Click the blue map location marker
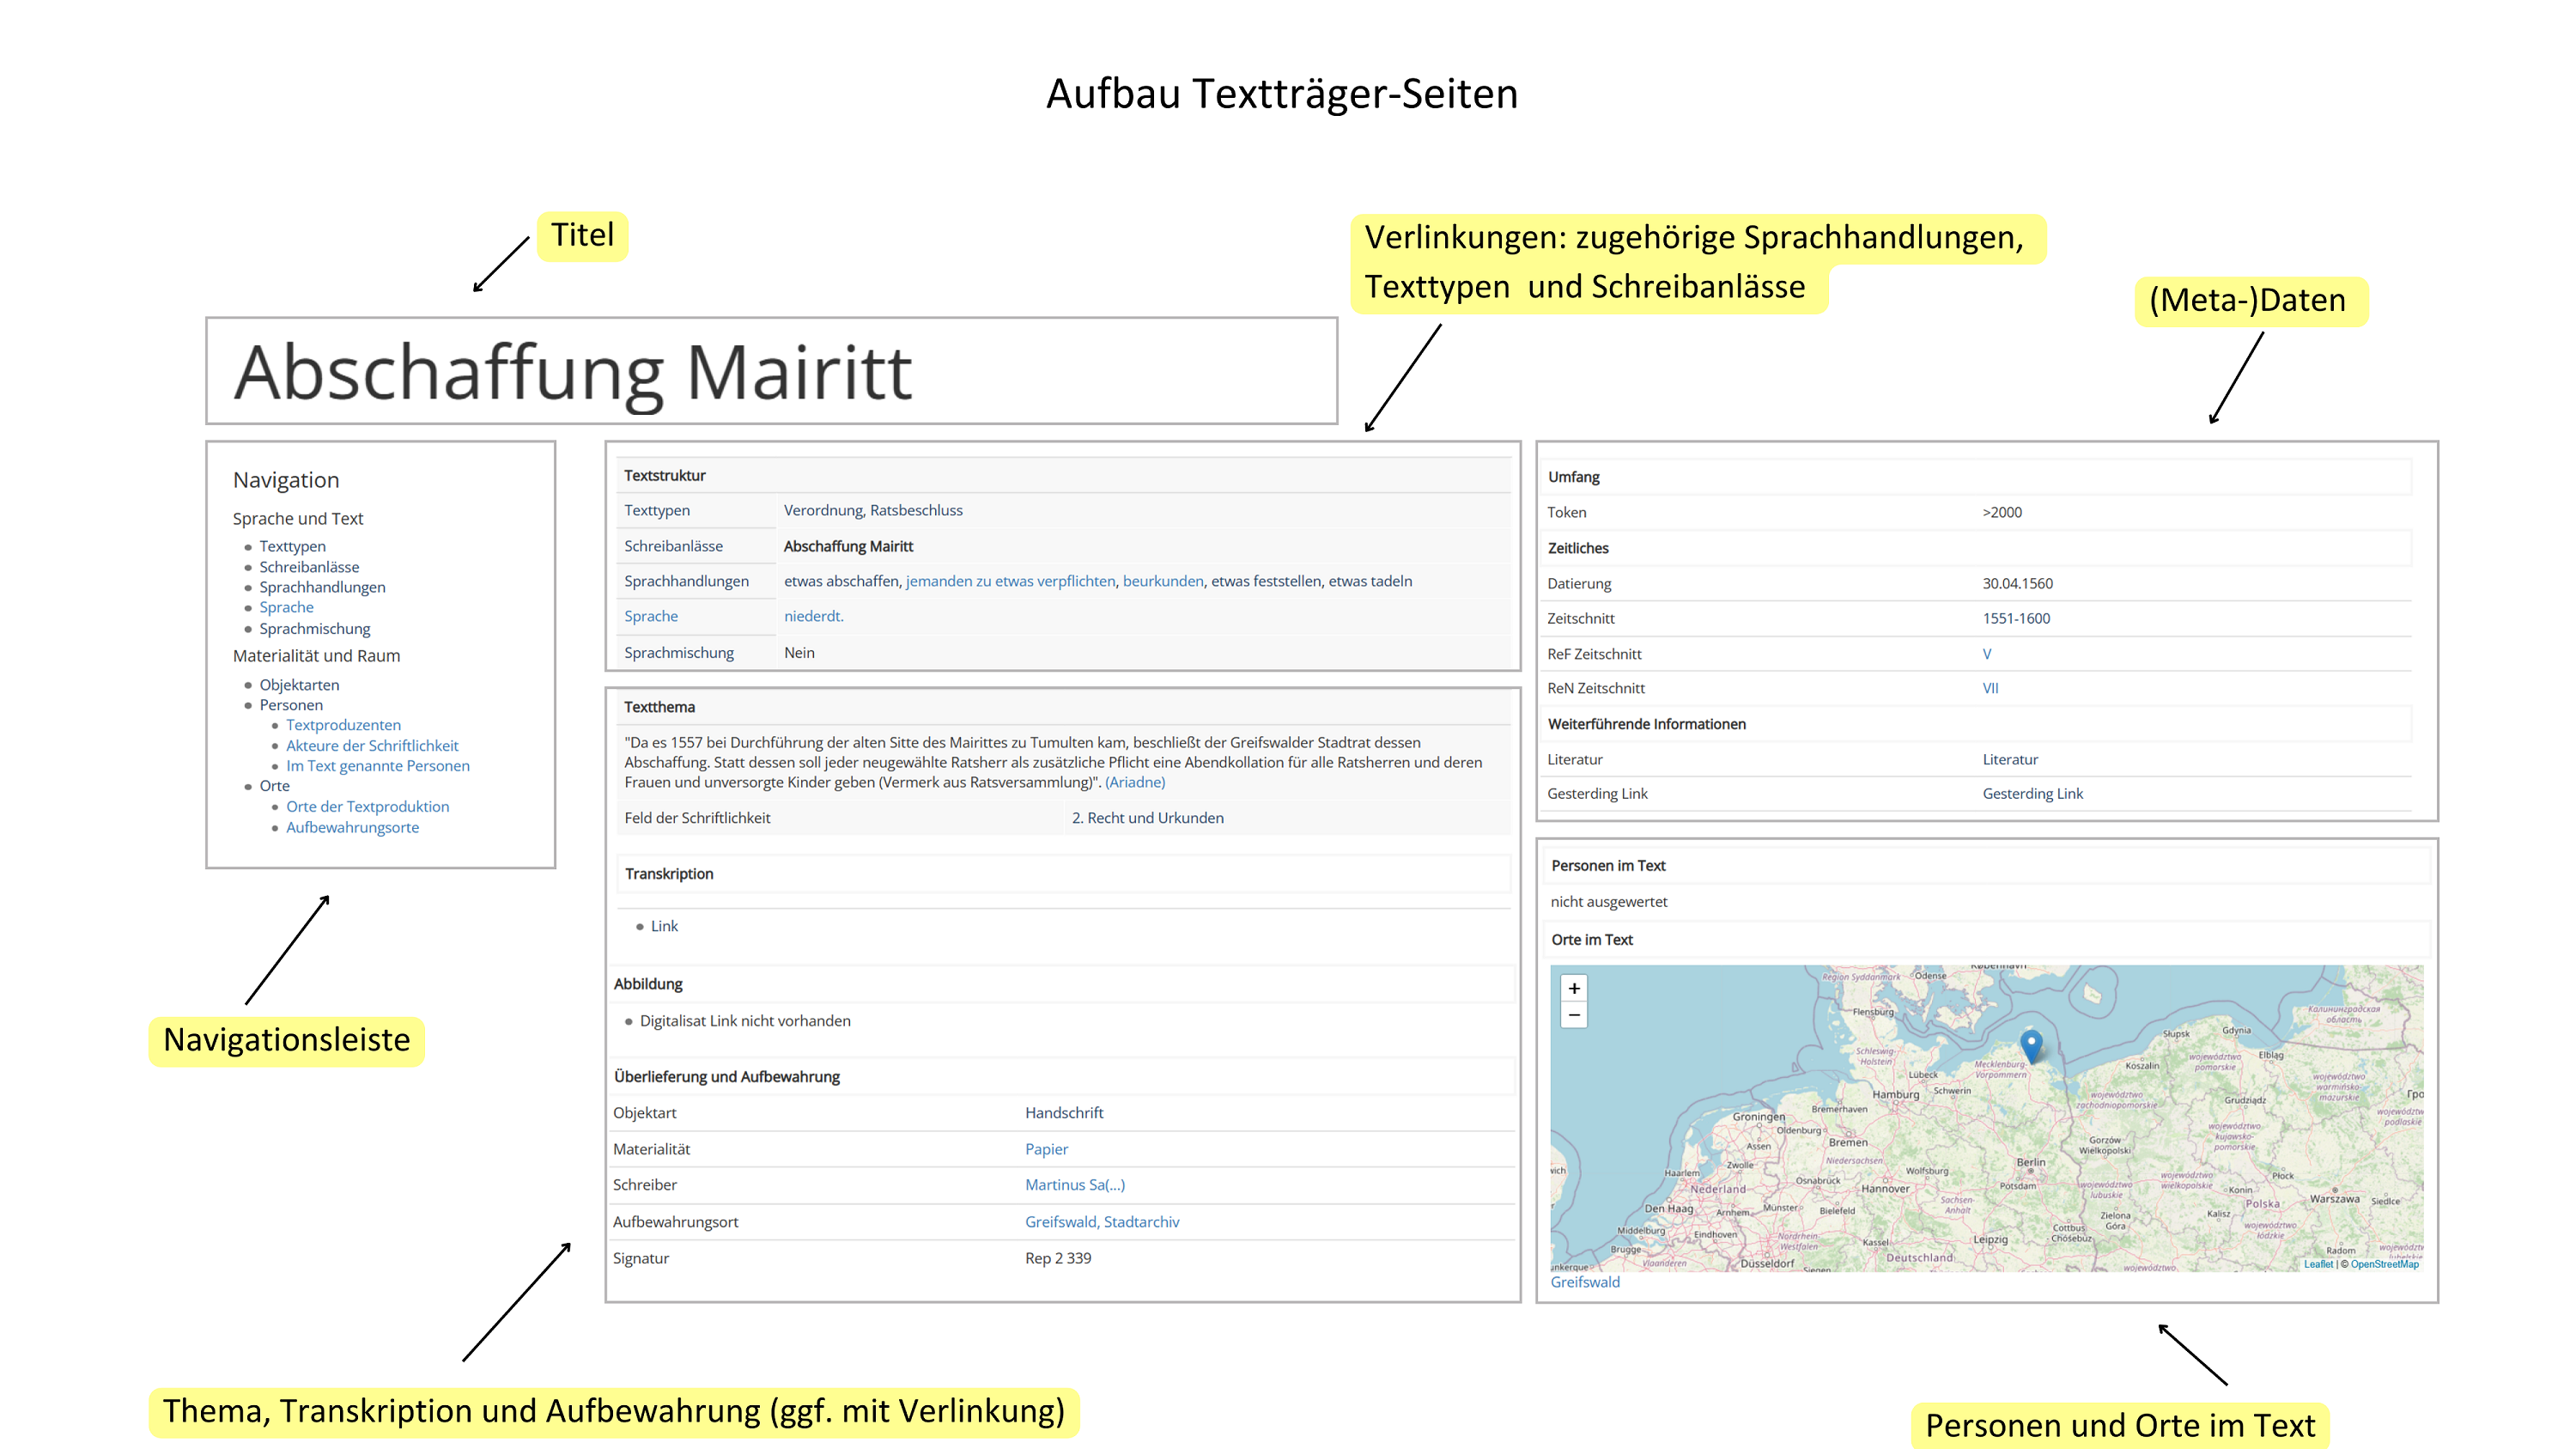The width and height of the screenshot is (2576, 1449). click(x=2031, y=1044)
